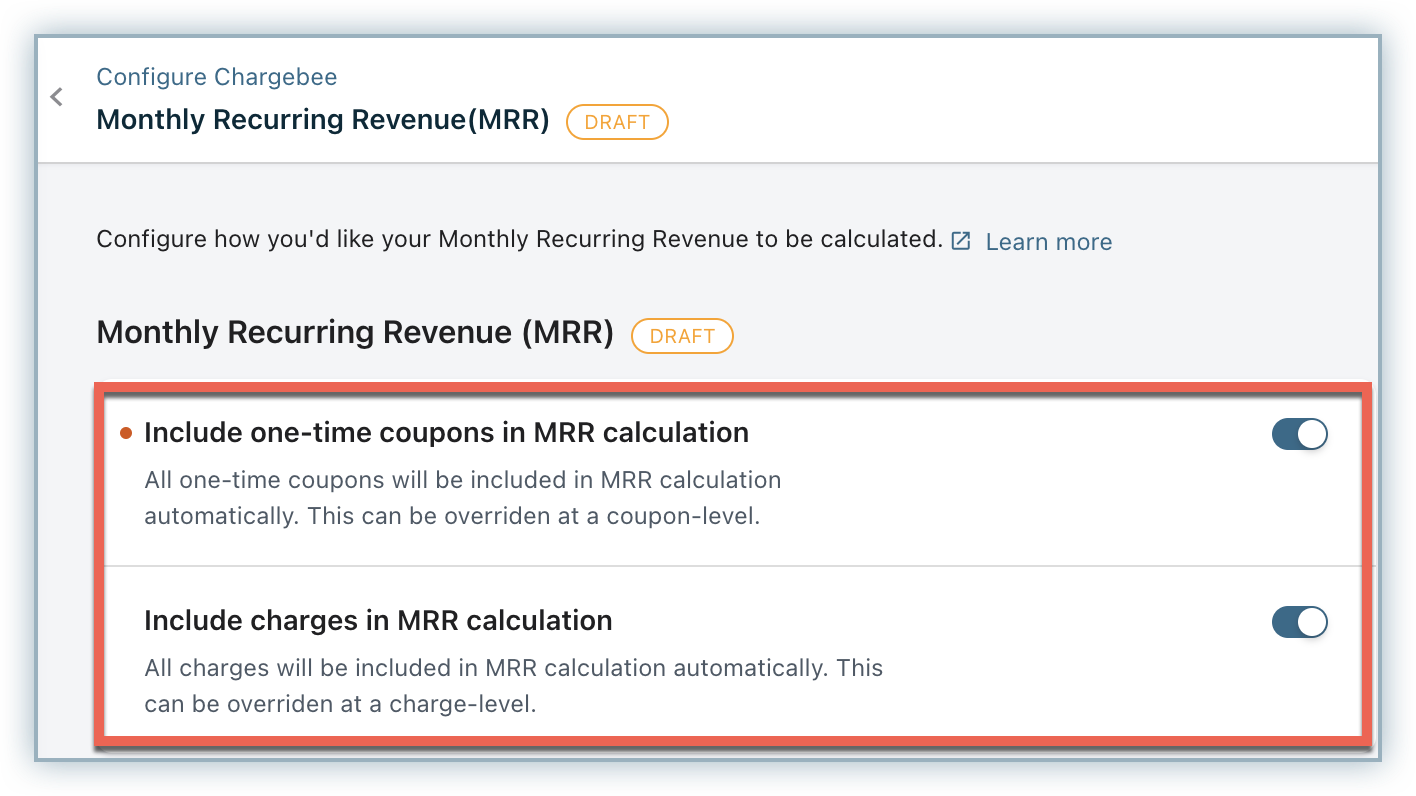1416x796 pixels.
Task: Click the DRAFT badge beside the section heading
Action: pyautogui.click(x=682, y=336)
